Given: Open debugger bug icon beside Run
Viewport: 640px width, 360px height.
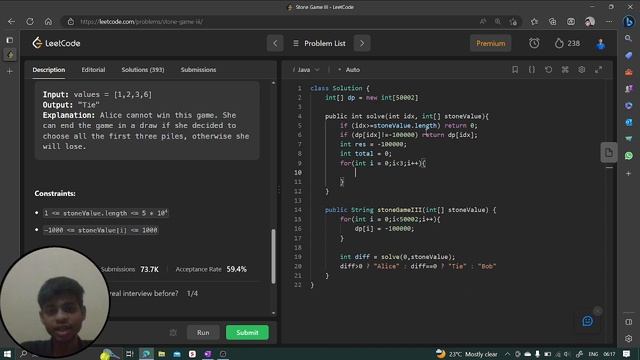Looking at the screenshot, I should [x=173, y=333].
